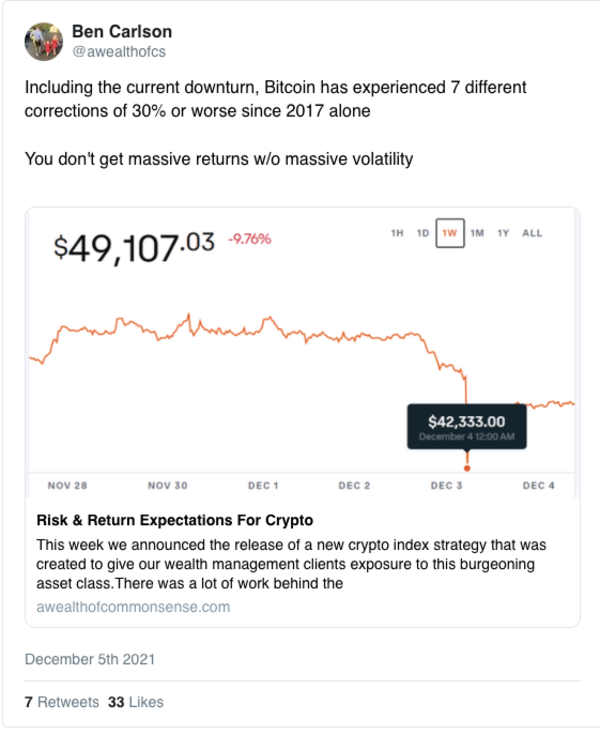Open Ben Carlson's profile avatar
The width and height of the screenshot is (600, 735).
[x=44, y=41]
